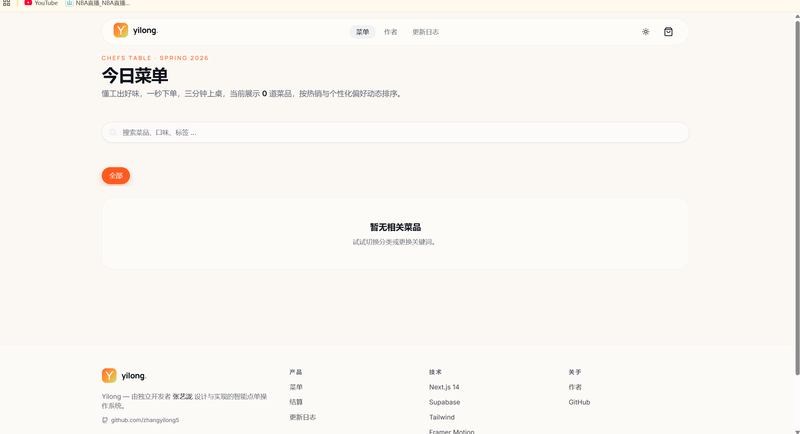The image size is (800, 434).
Task: Select the 全部 category filter pill
Action: (116, 175)
